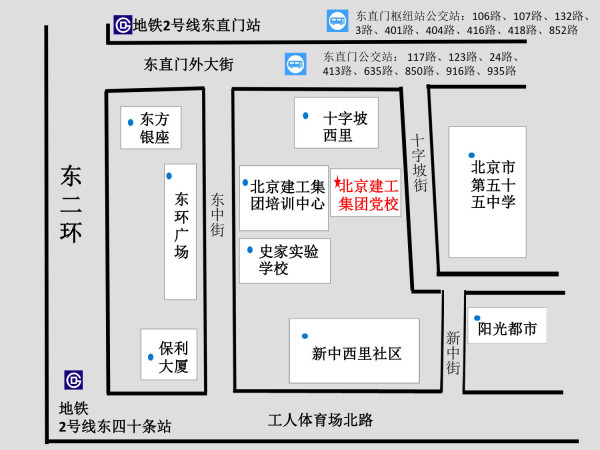
Task: Click the 东直门枢纽站公交站 bus routes text
Action: (474, 23)
